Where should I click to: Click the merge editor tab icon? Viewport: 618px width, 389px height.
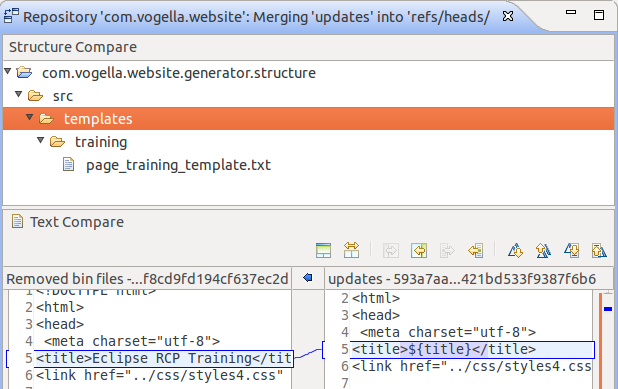(11, 17)
